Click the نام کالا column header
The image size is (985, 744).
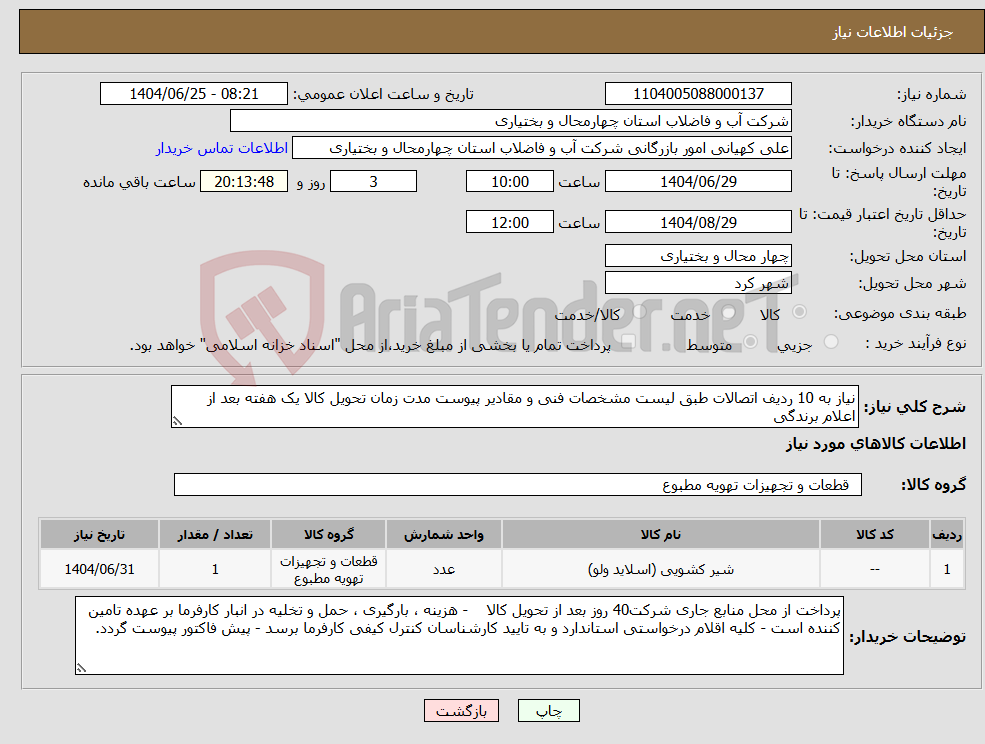tap(660, 535)
